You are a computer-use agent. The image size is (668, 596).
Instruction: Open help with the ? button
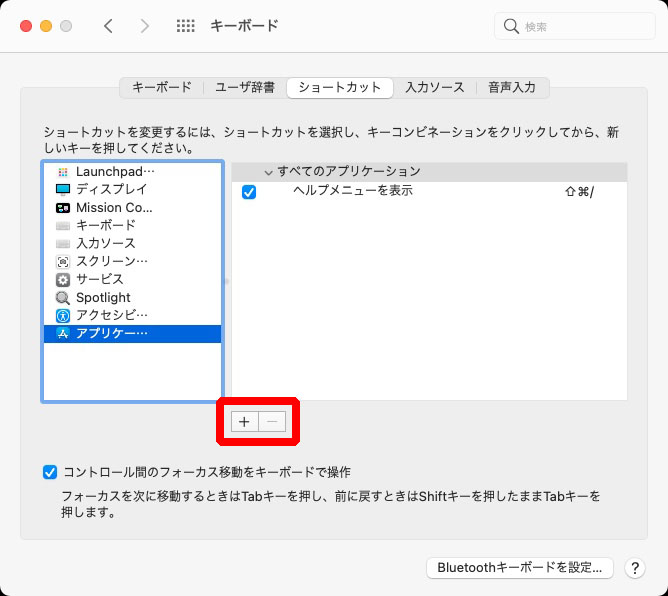(635, 568)
